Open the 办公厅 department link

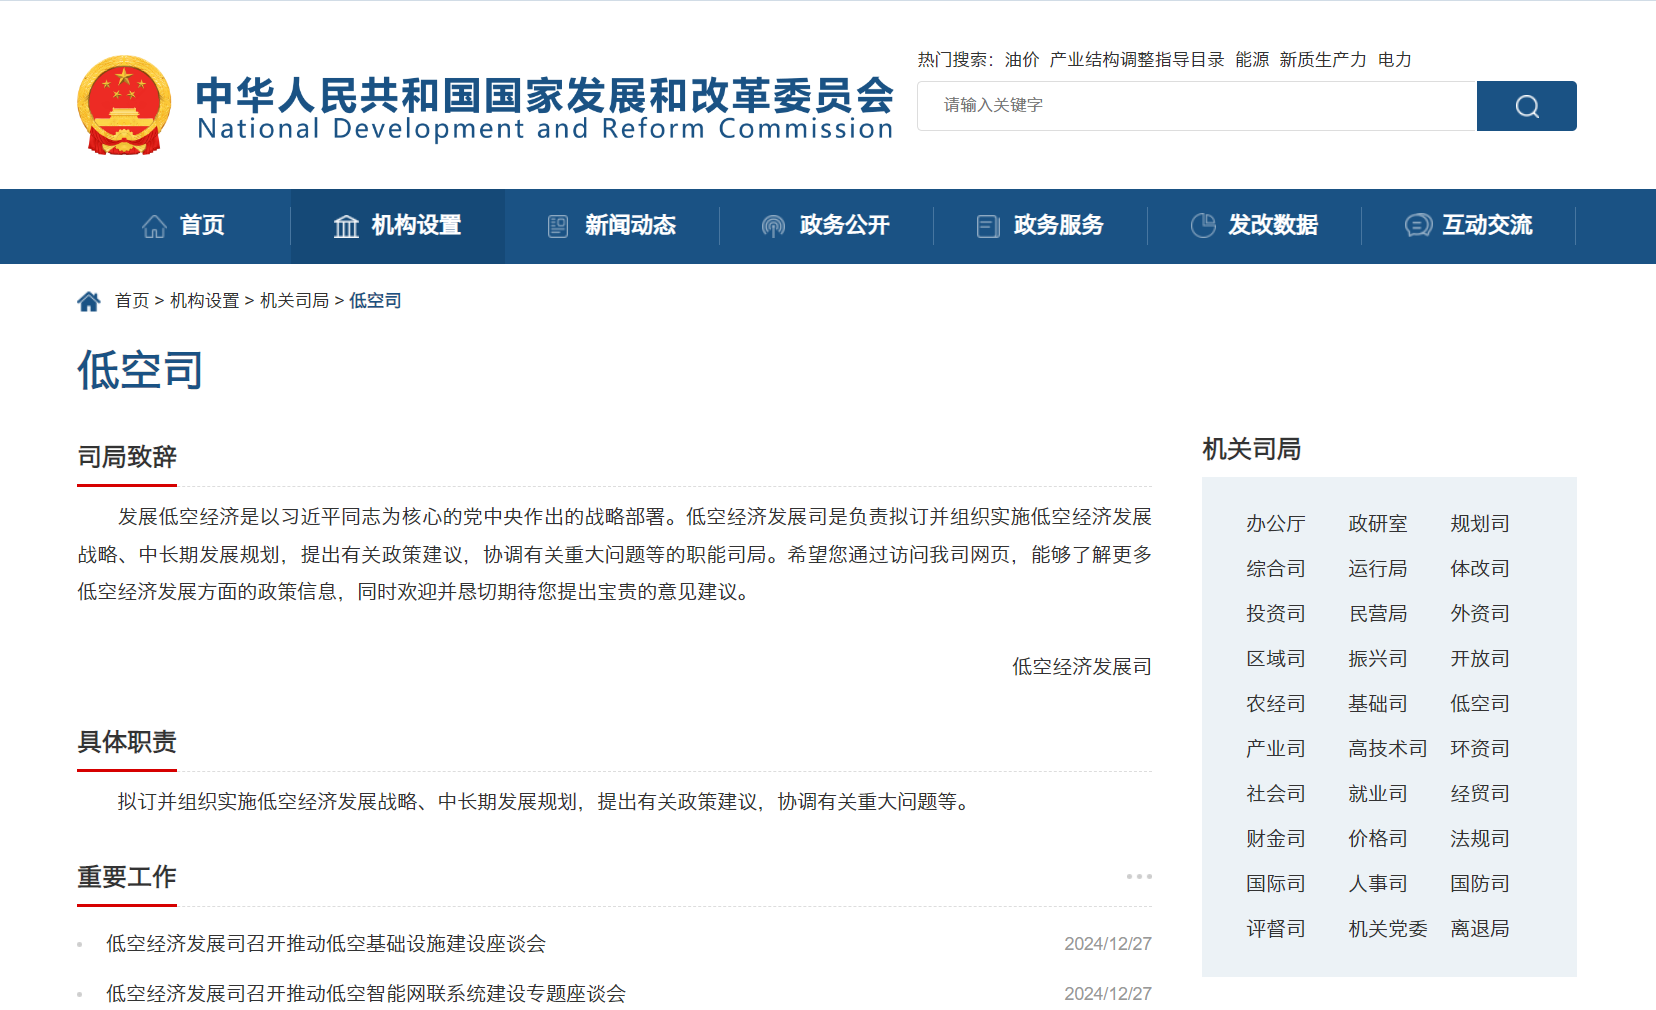(x=1276, y=524)
